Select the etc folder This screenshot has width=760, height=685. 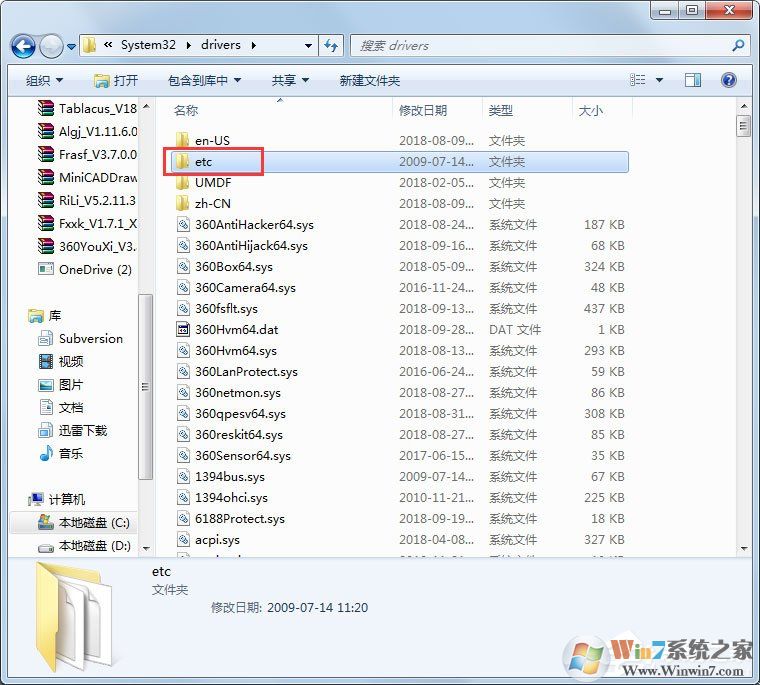tap(399, 161)
